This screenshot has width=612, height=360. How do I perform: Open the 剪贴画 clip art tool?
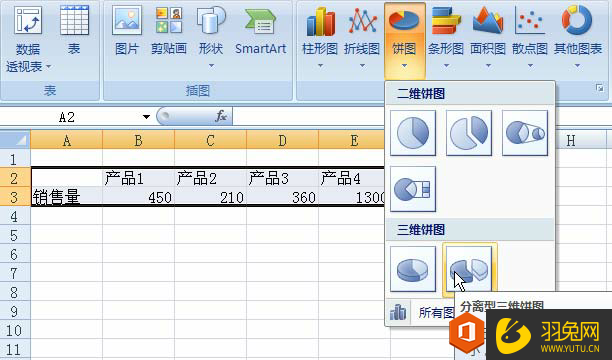[x=169, y=30]
